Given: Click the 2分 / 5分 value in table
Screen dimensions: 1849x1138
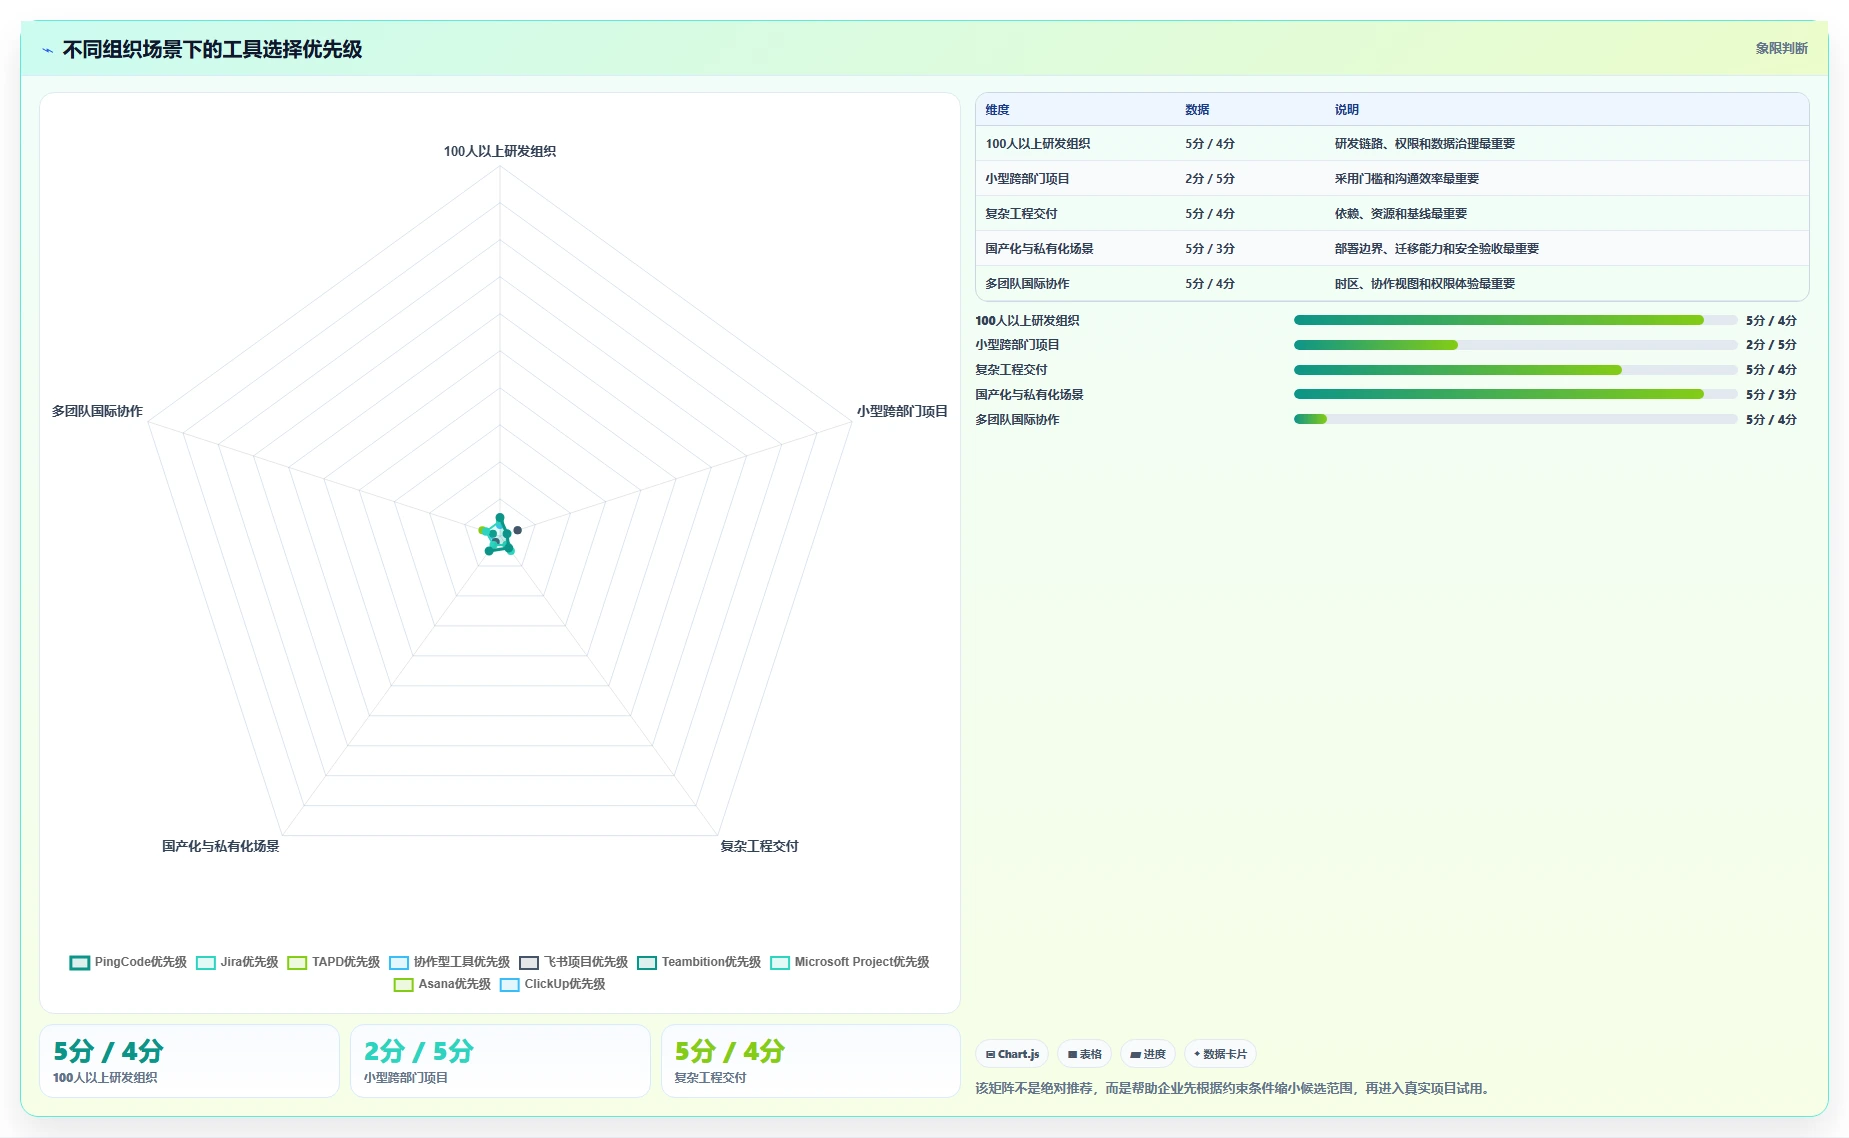Looking at the screenshot, I should [x=1210, y=179].
